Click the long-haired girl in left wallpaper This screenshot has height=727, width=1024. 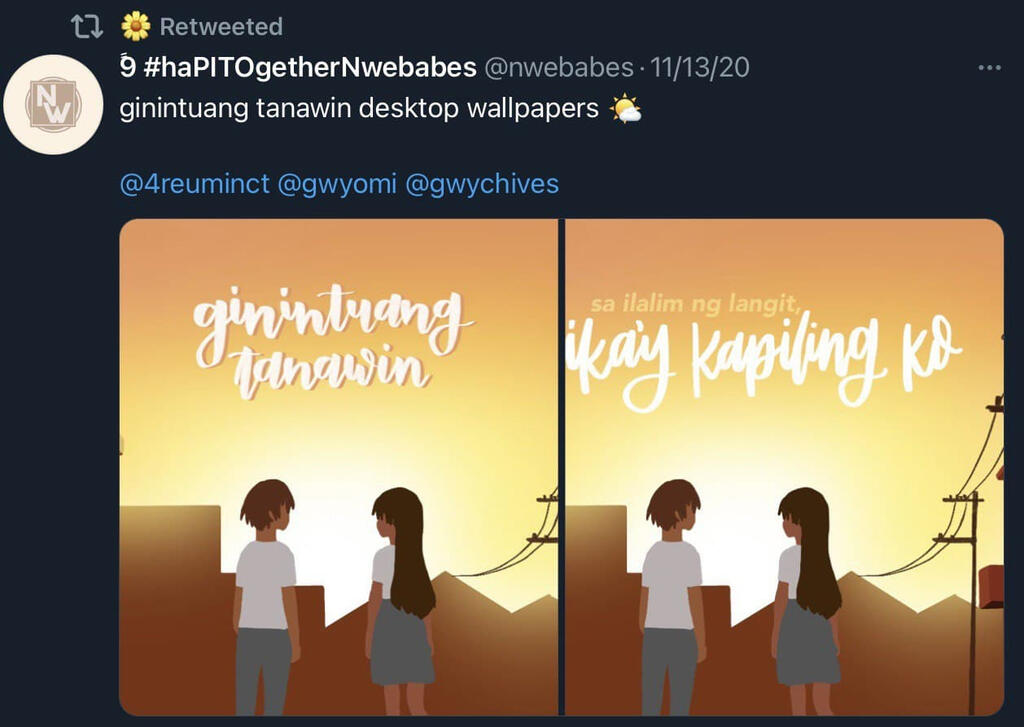pyautogui.click(x=400, y=600)
